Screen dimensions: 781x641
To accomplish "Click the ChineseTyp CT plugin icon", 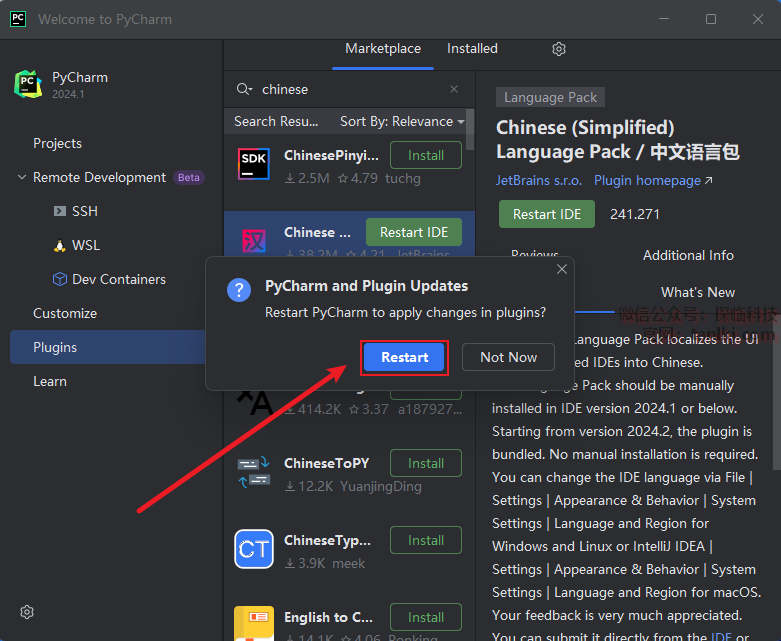I will click(x=253, y=549).
